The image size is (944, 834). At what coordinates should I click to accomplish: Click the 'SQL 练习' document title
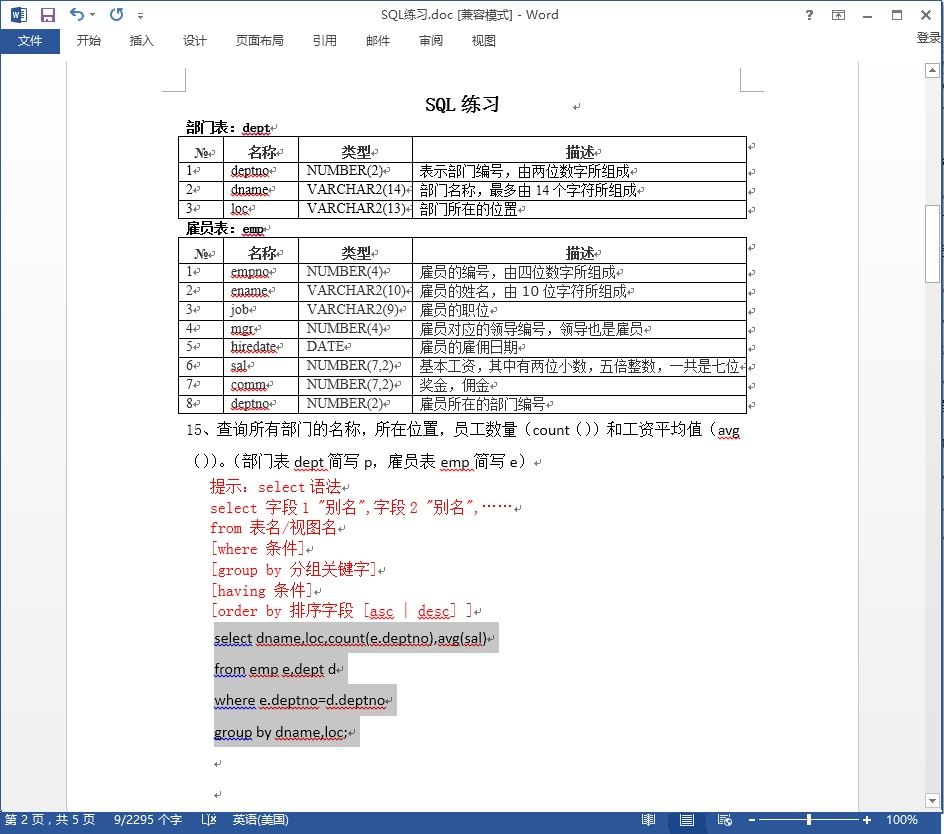[462, 104]
